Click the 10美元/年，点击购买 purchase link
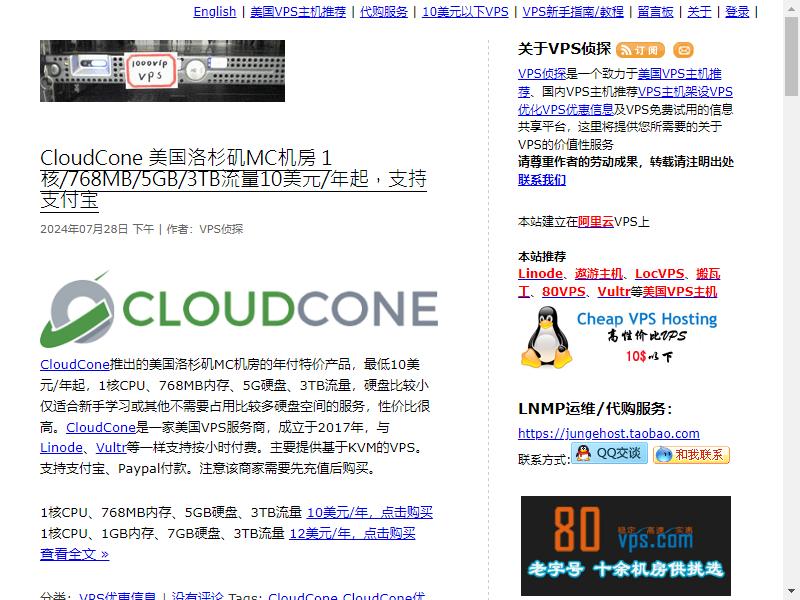 pos(370,512)
